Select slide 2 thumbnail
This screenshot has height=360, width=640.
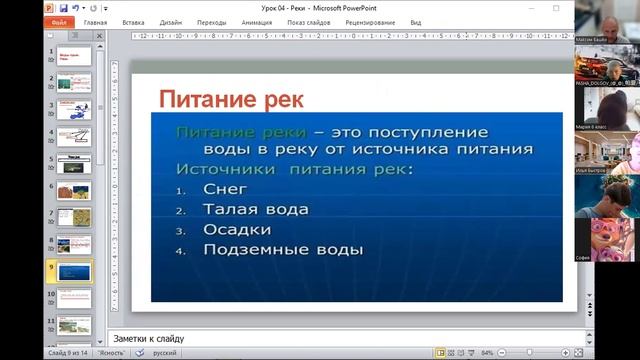(74, 82)
